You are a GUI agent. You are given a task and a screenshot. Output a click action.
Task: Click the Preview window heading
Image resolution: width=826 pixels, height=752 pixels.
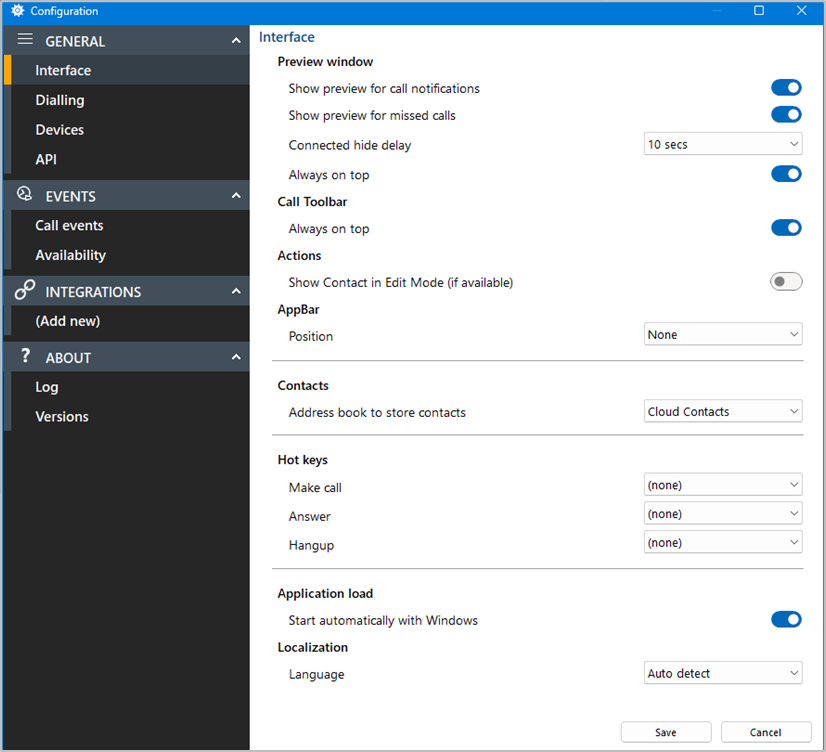[x=325, y=62]
